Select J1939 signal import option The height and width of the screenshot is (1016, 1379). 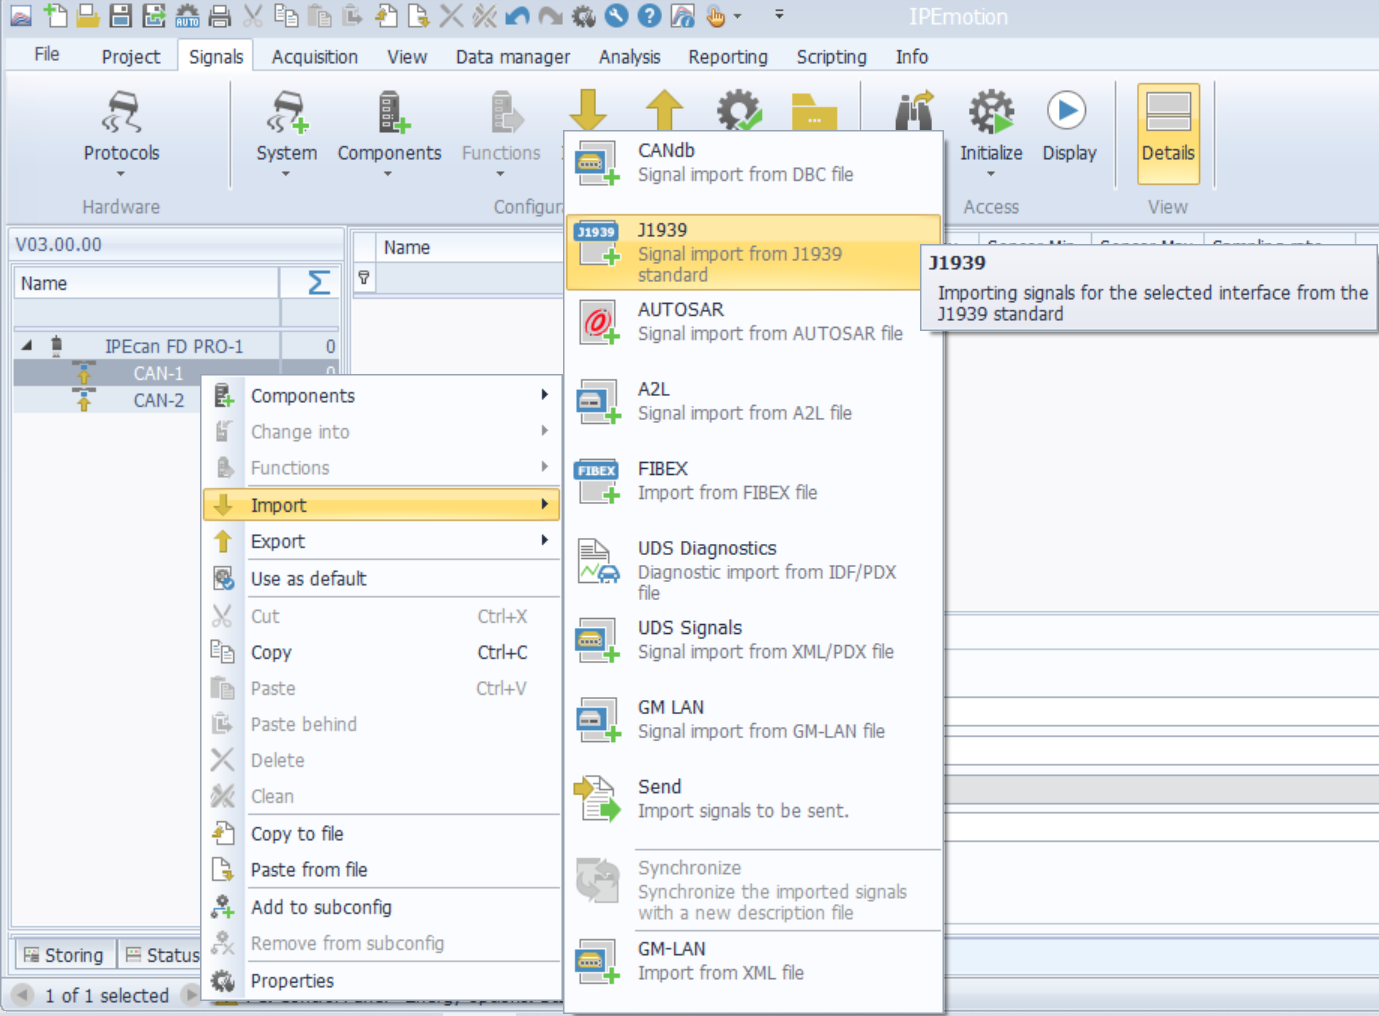click(x=754, y=252)
